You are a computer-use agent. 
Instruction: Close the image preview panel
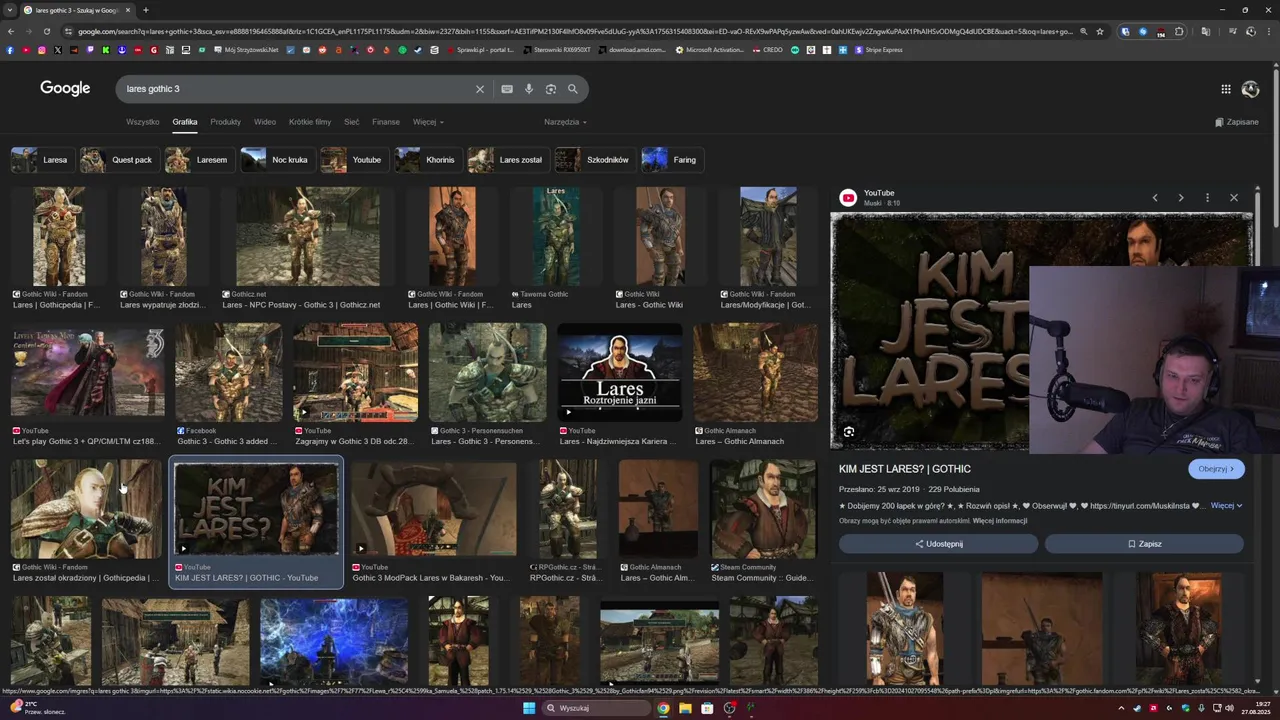pos(1234,198)
